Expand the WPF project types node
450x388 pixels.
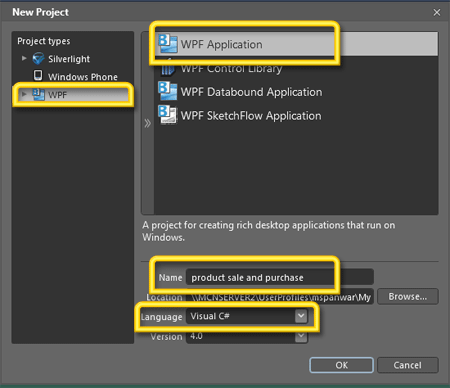click(x=24, y=94)
